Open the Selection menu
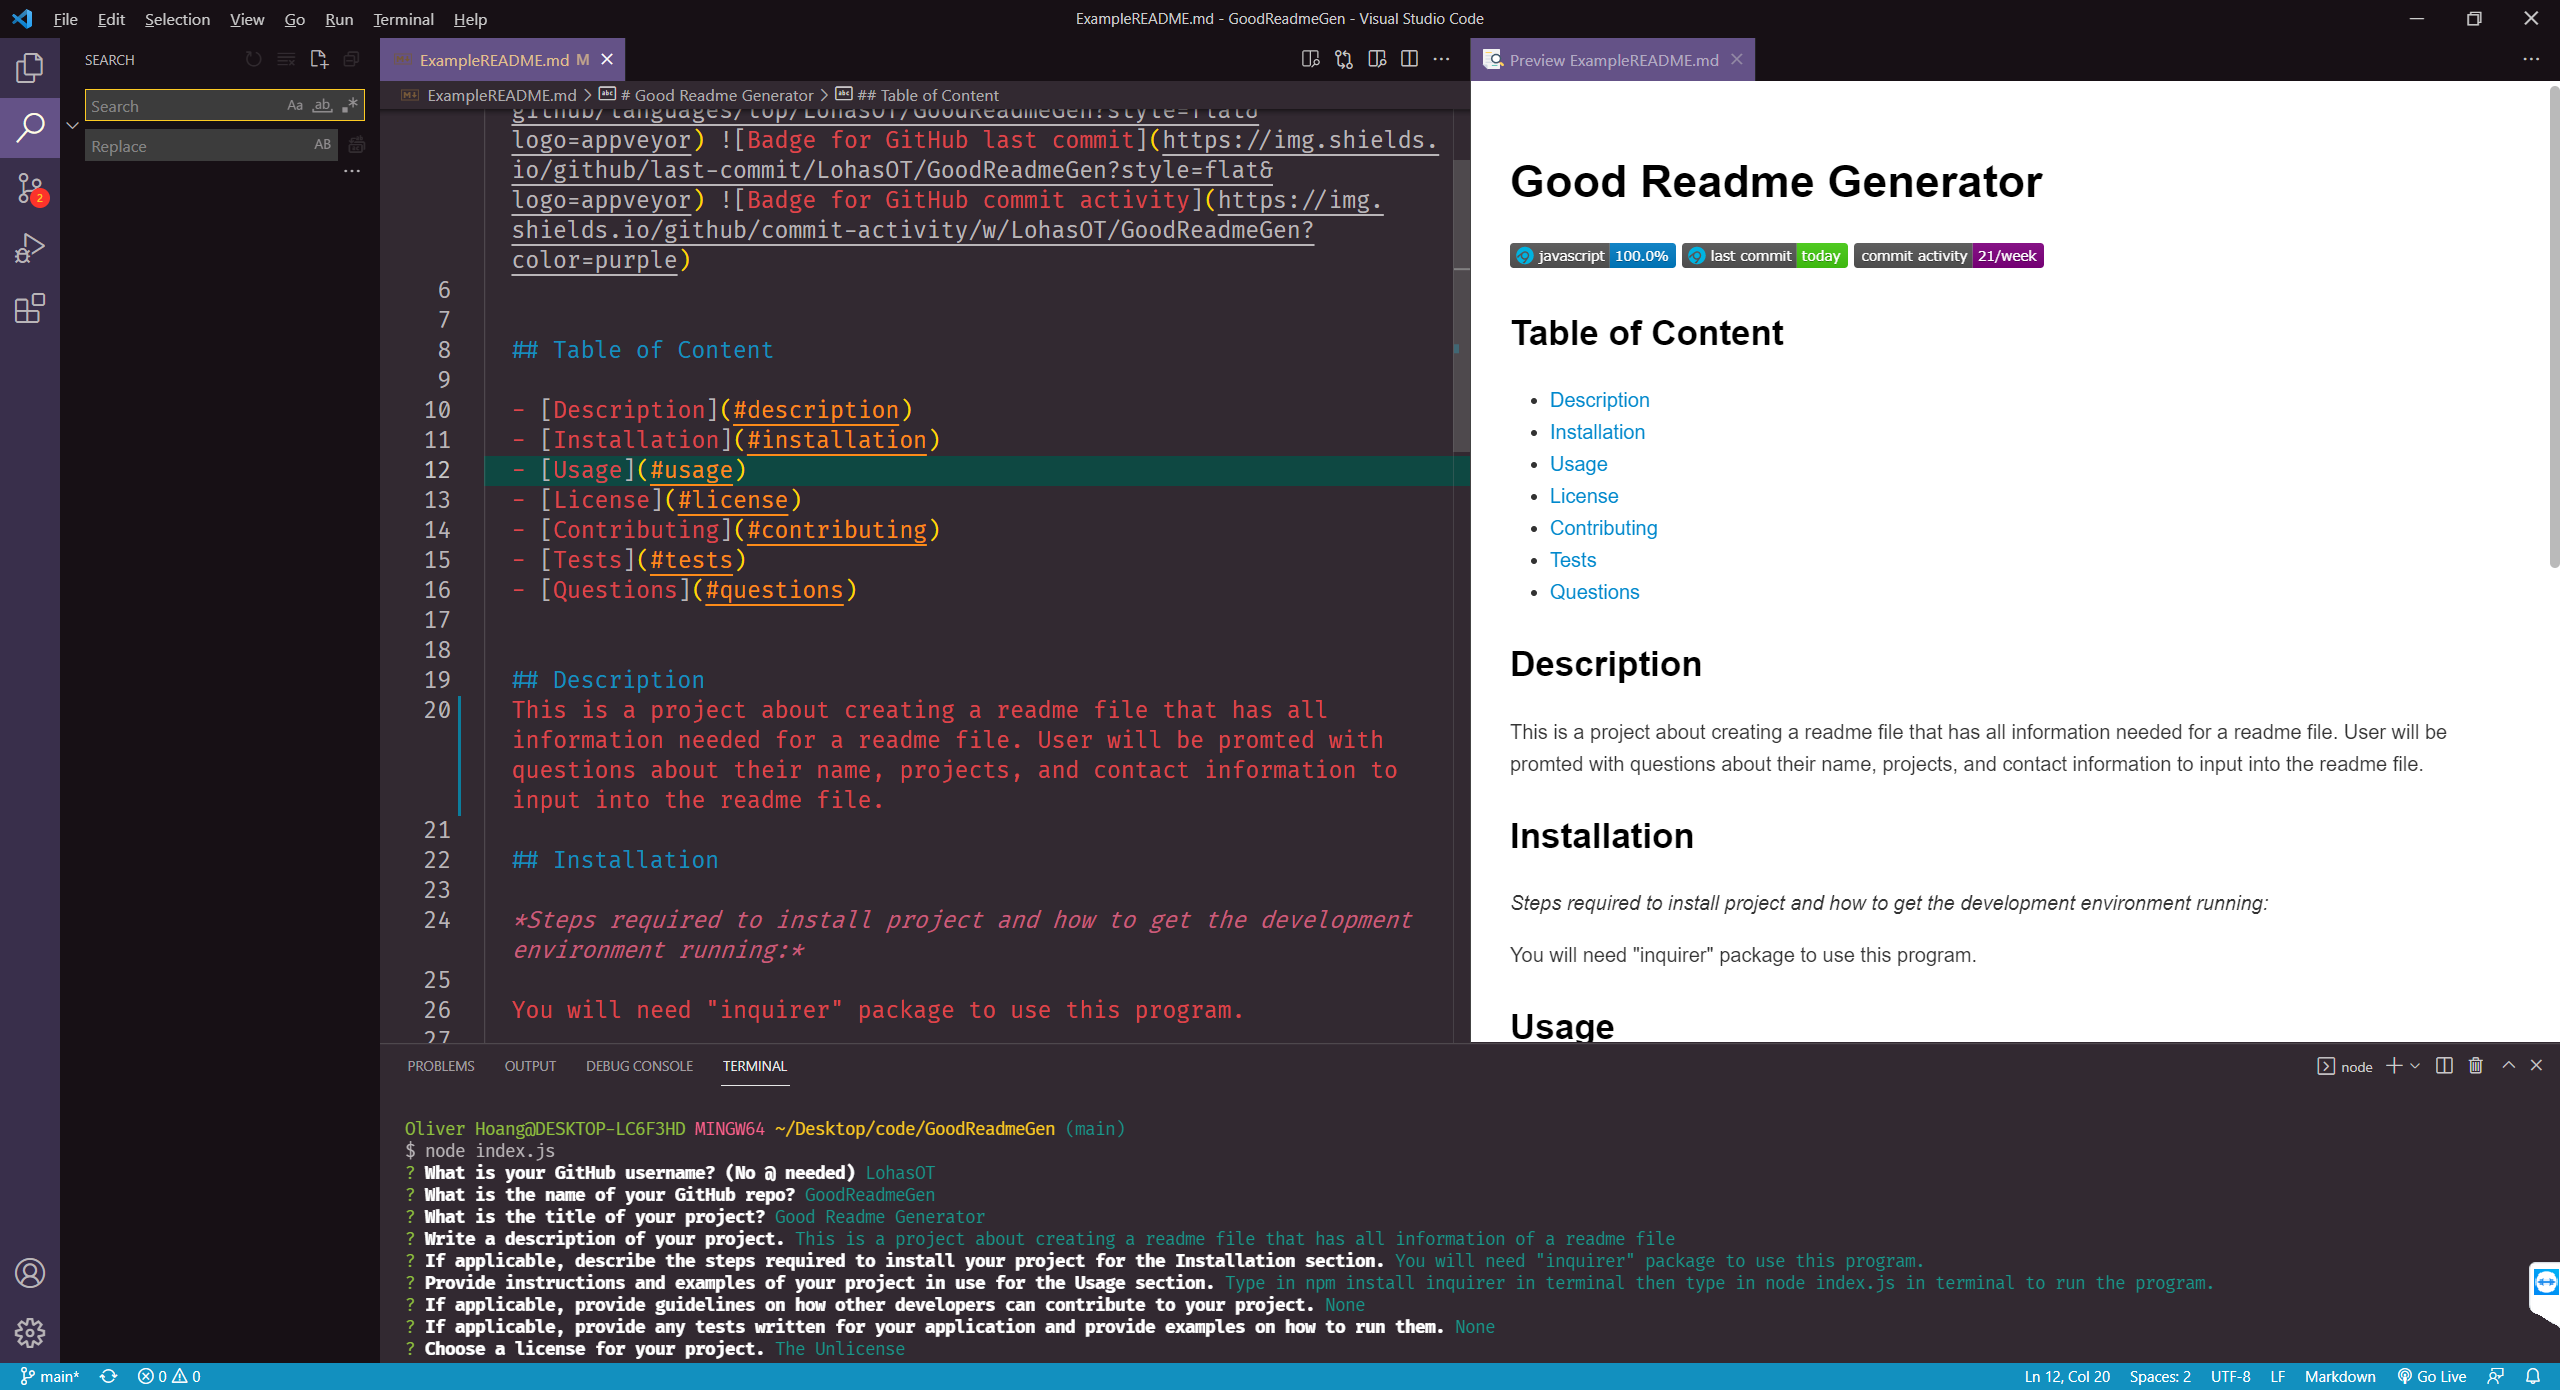This screenshot has height=1390, width=2560. point(177,19)
